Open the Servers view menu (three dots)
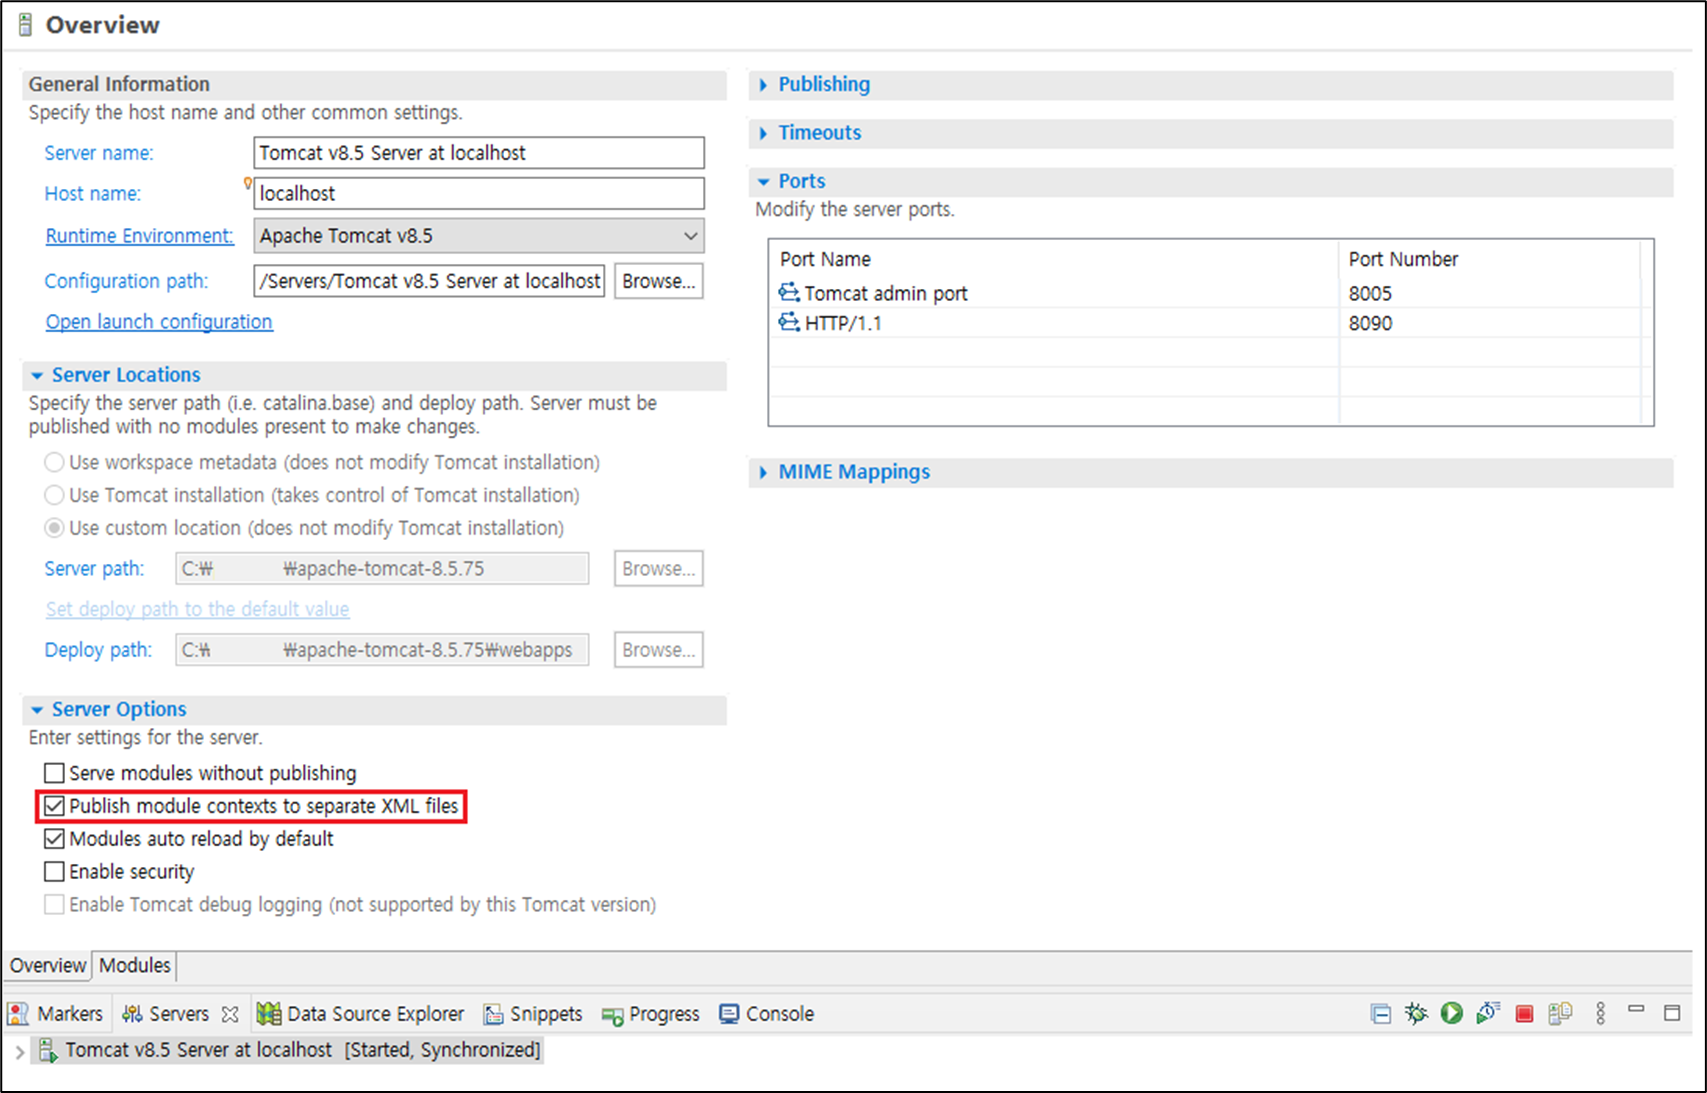The width and height of the screenshot is (1707, 1093). [x=1600, y=1014]
